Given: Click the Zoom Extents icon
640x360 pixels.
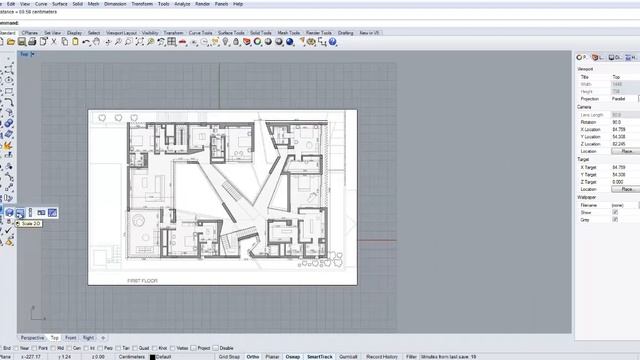Looking at the screenshot, I should pos(140,42).
